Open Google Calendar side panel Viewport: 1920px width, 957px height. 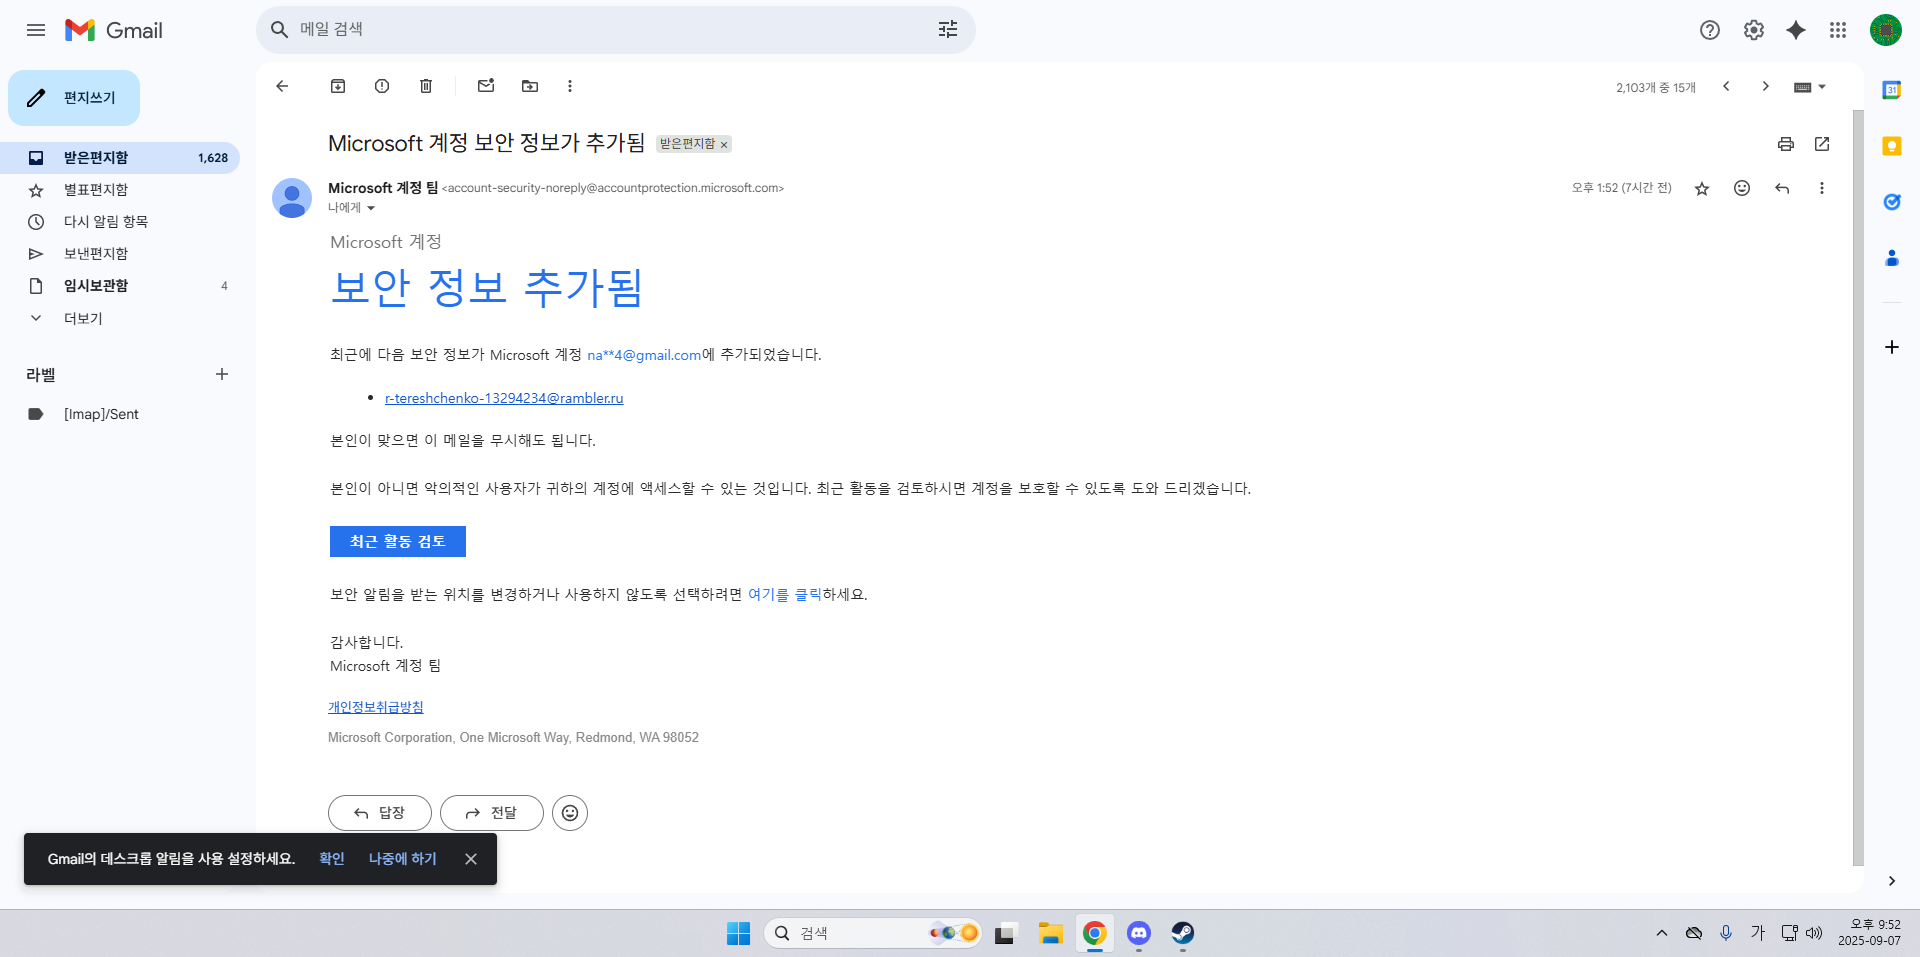[x=1892, y=90]
